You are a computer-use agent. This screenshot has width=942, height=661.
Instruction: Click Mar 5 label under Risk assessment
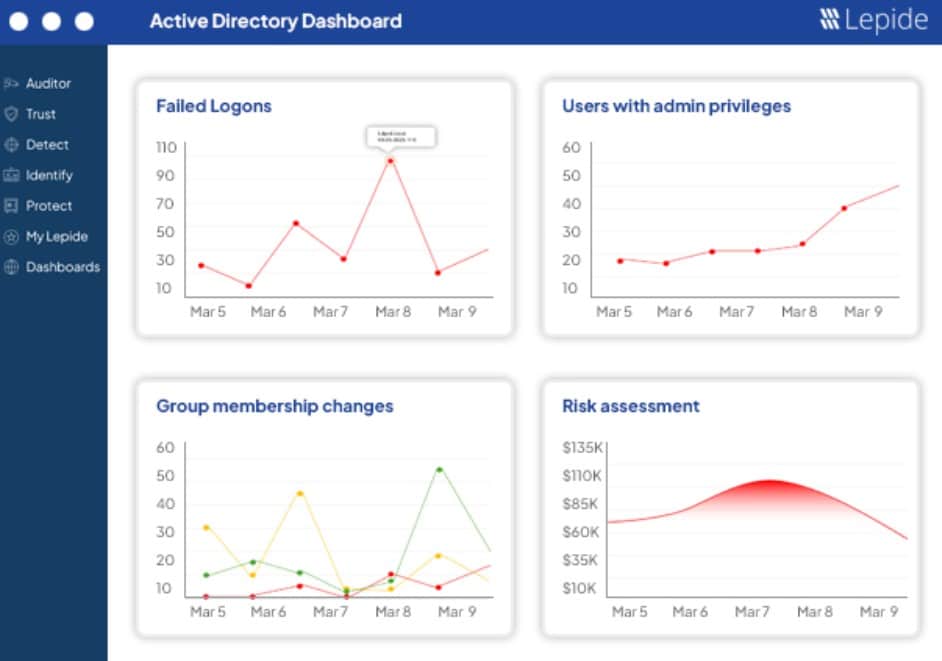629,612
